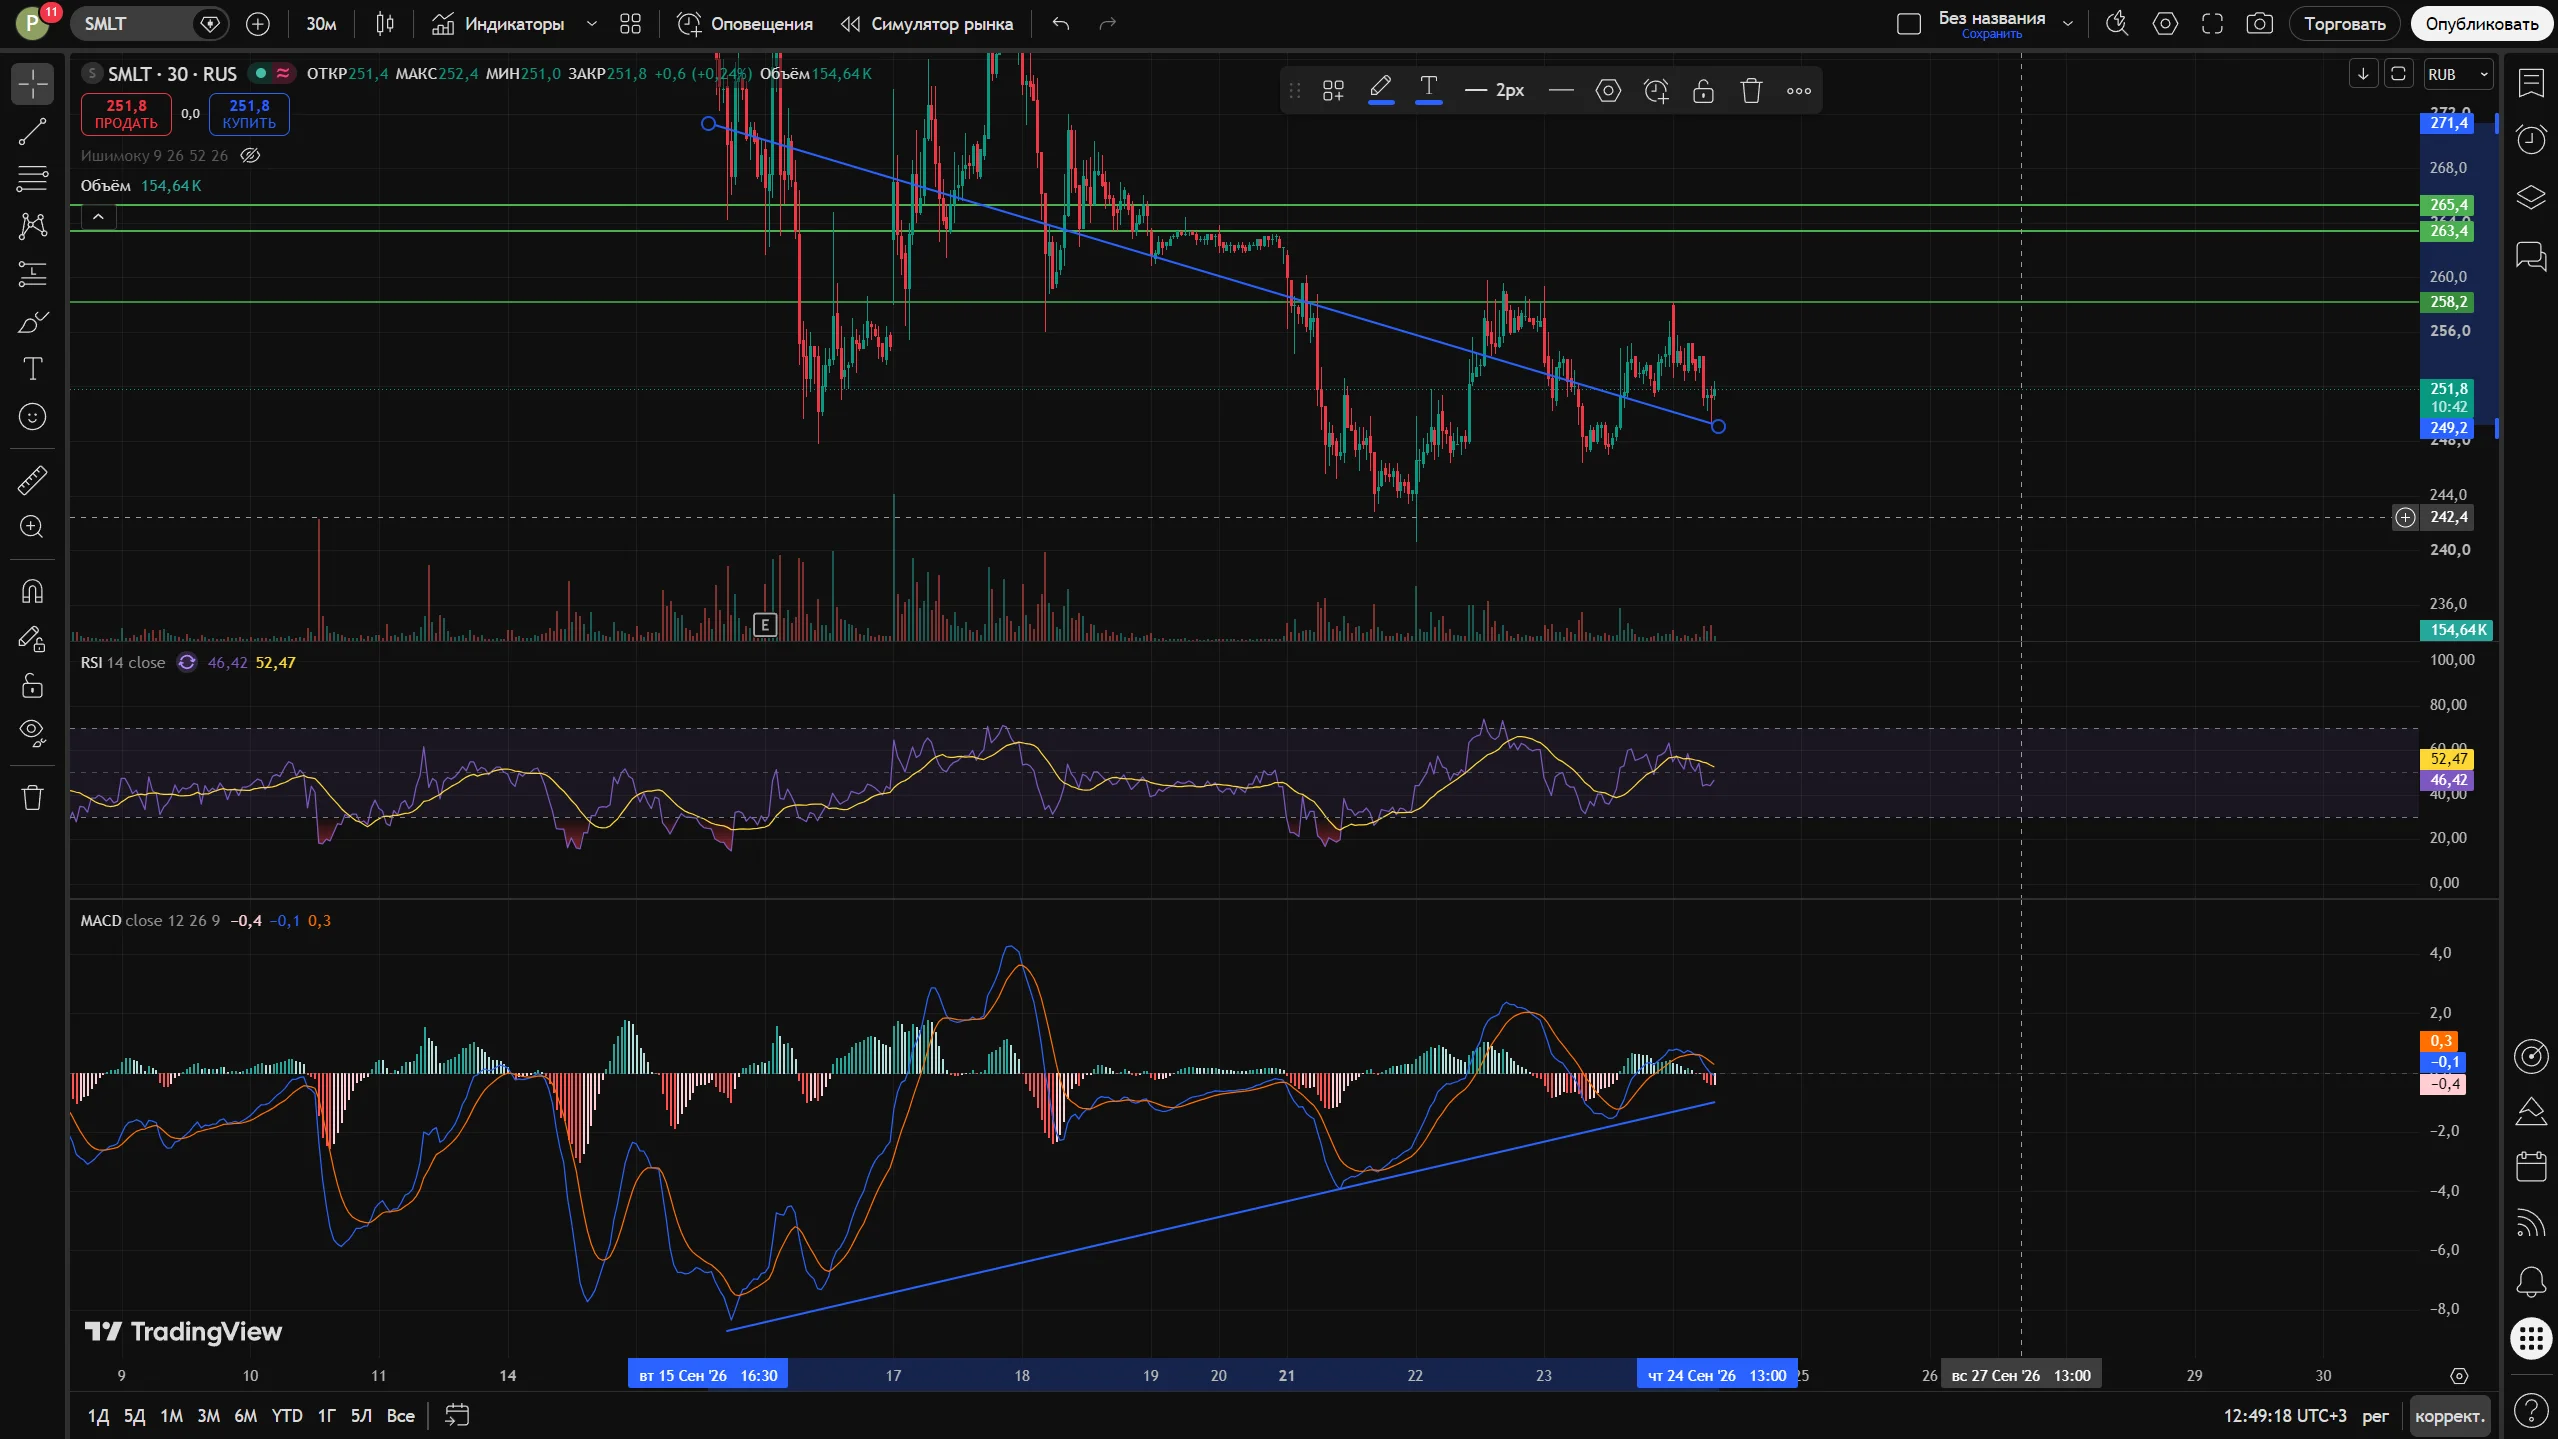Image resolution: width=2558 pixels, height=1439 pixels.
Task: Open Оповещения from the top bar
Action: coord(745,24)
